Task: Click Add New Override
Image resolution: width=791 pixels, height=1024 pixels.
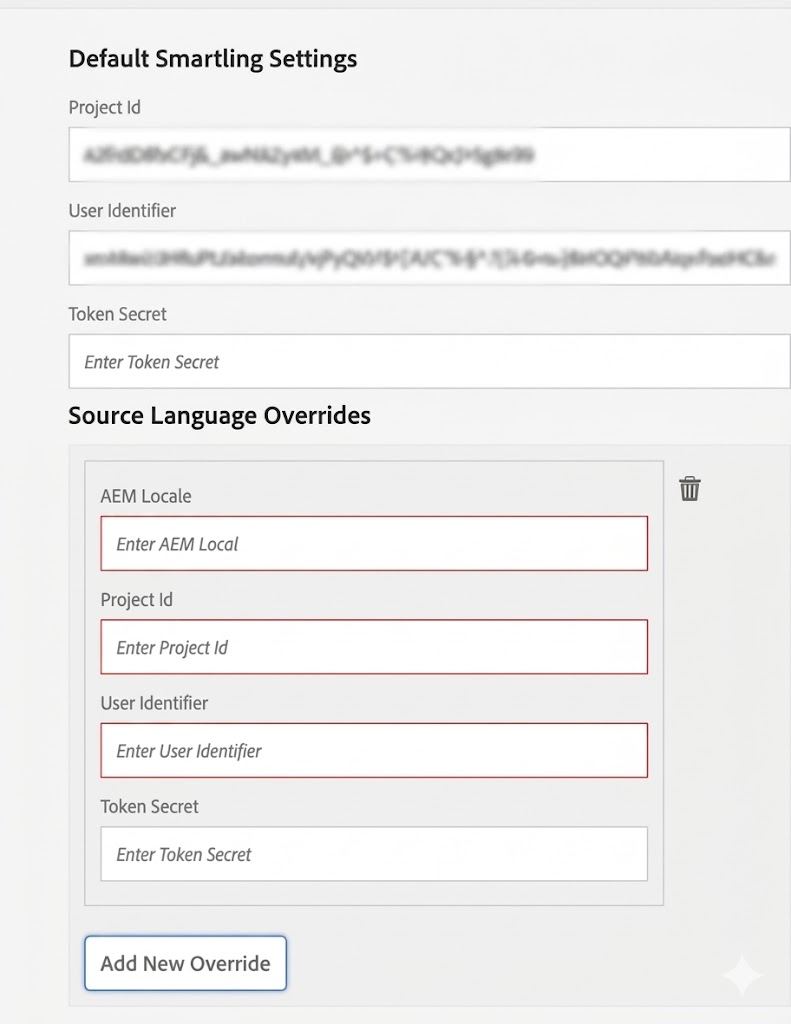Action: click(x=184, y=964)
